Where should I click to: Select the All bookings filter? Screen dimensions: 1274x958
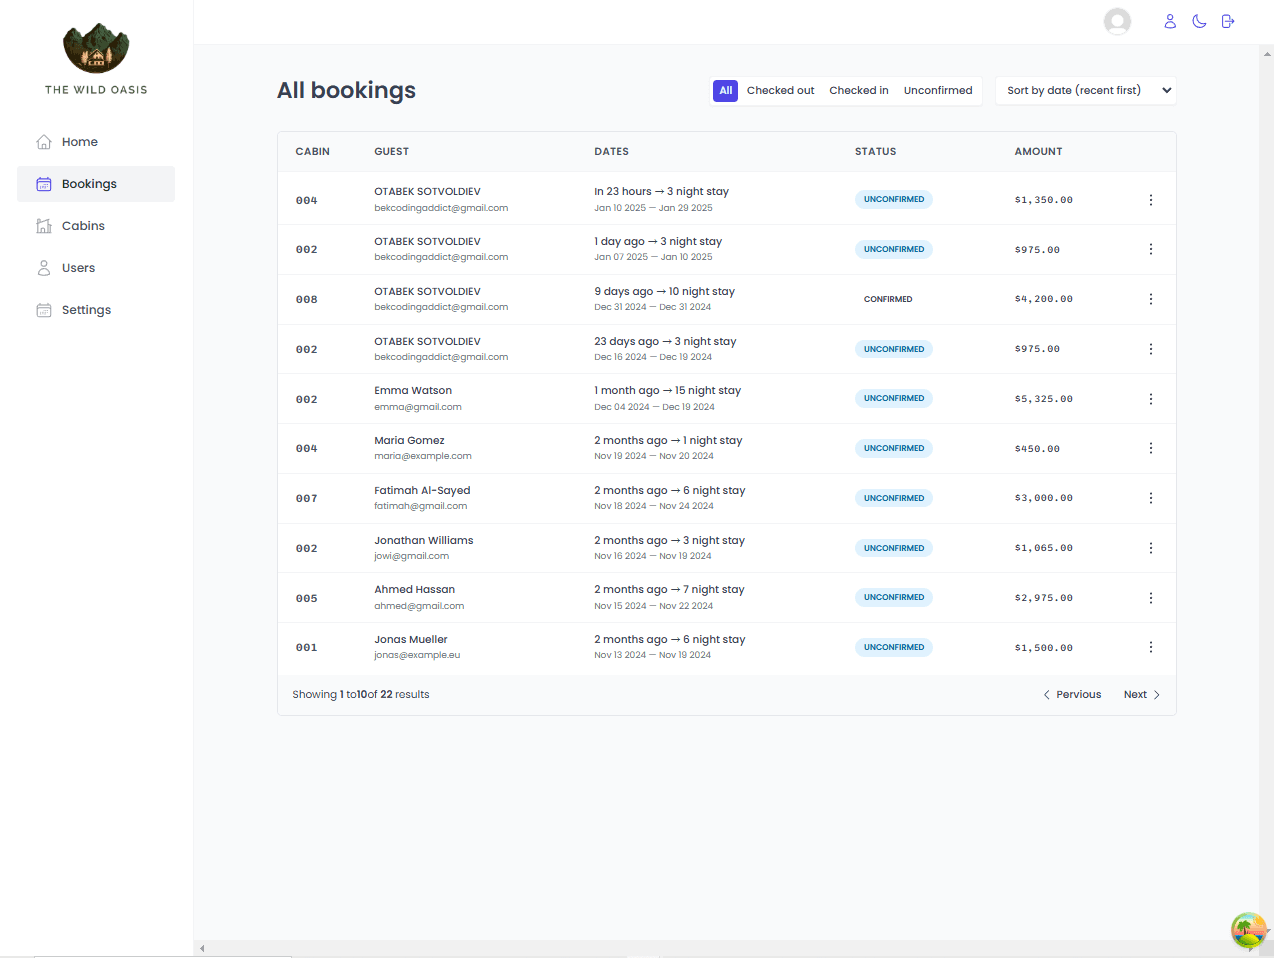pyautogui.click(x=725, y=91)
